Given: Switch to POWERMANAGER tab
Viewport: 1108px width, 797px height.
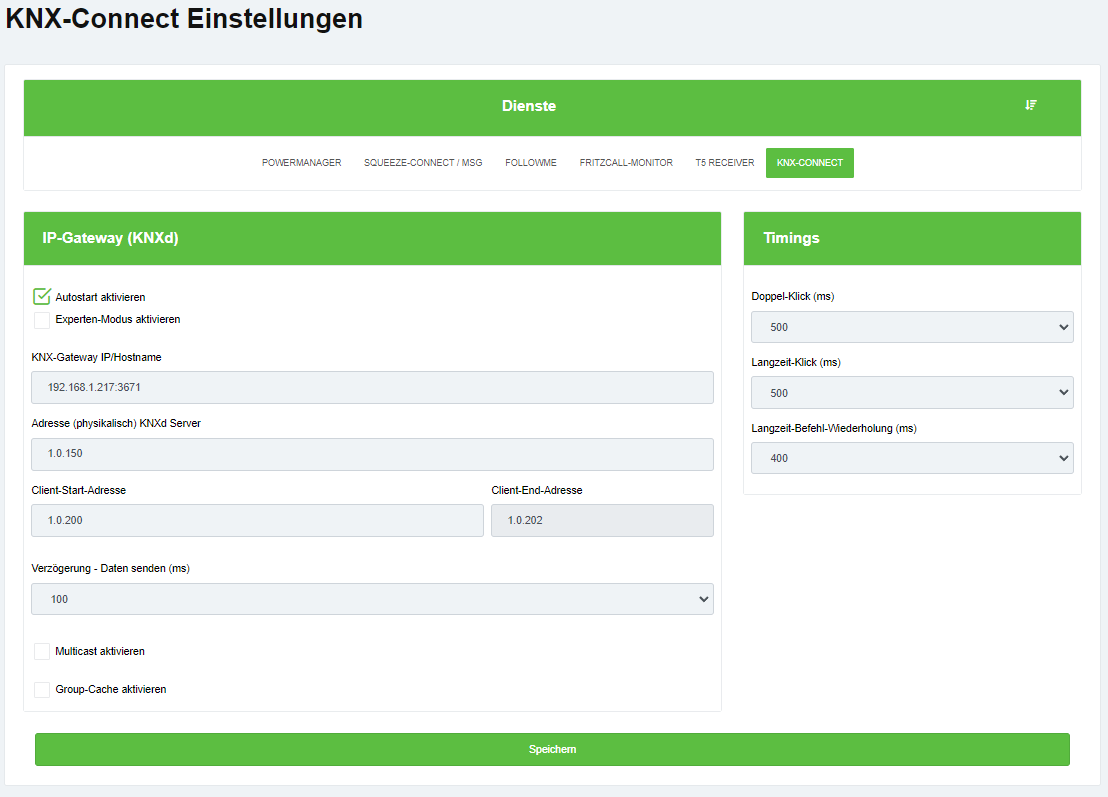Looking at the screenshot, I should pos(302,163).
